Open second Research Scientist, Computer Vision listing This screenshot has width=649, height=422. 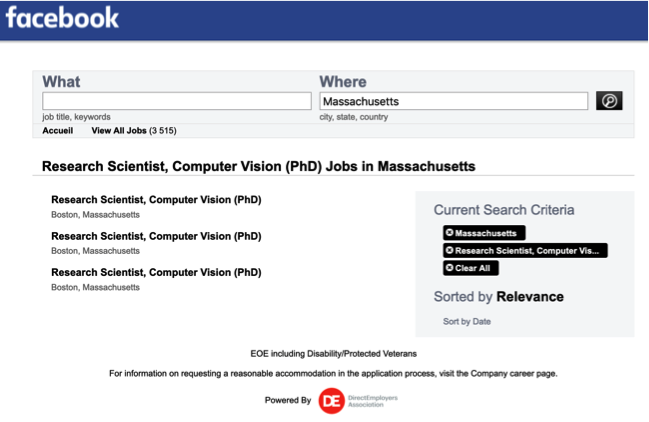(x=156, y=236)
